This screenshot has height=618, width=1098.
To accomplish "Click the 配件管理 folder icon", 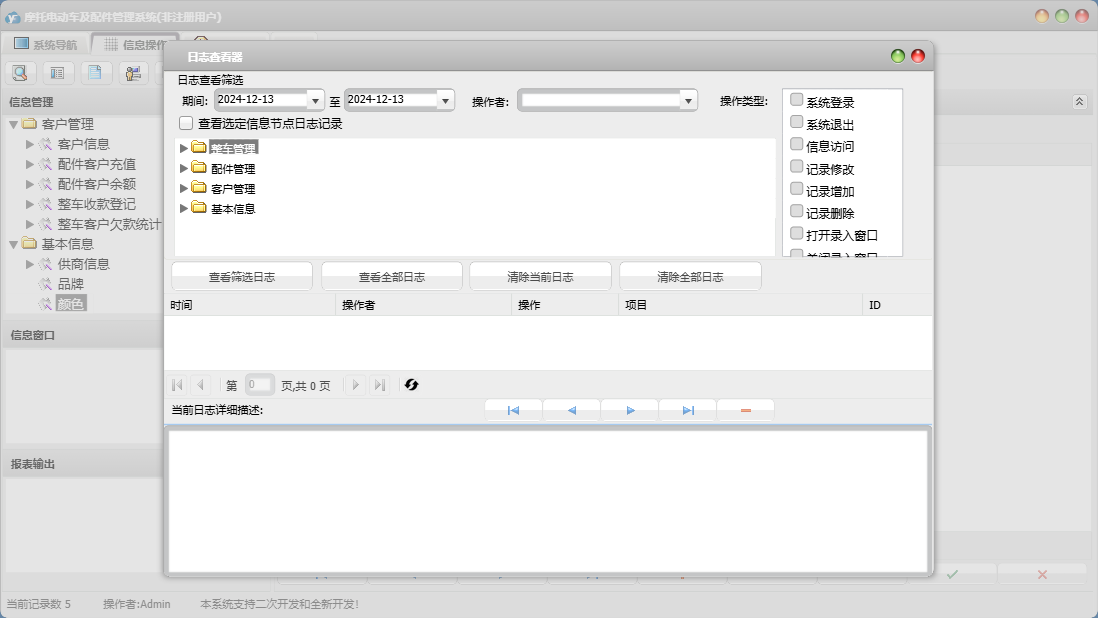I will click(x=199, y=167).
